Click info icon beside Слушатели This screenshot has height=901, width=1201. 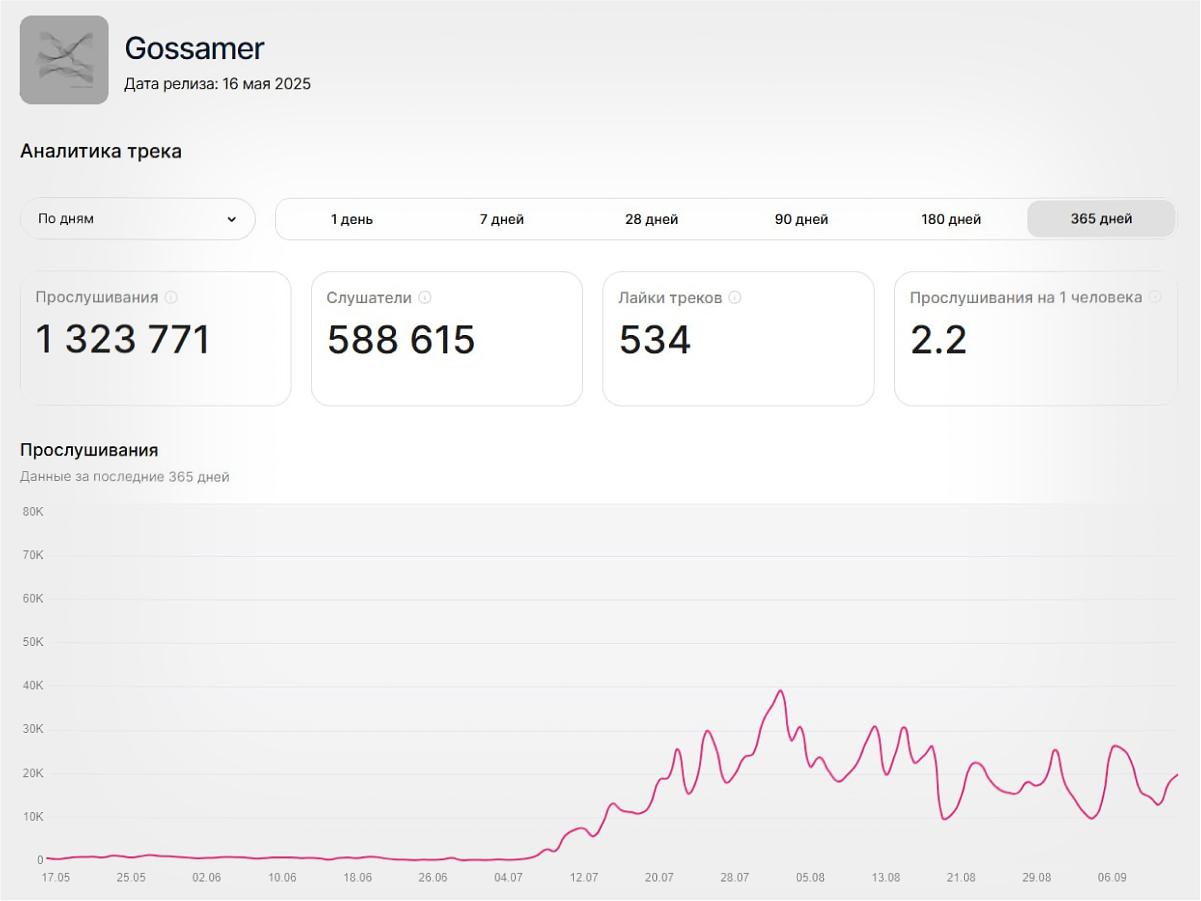click(x=425, y=297)
